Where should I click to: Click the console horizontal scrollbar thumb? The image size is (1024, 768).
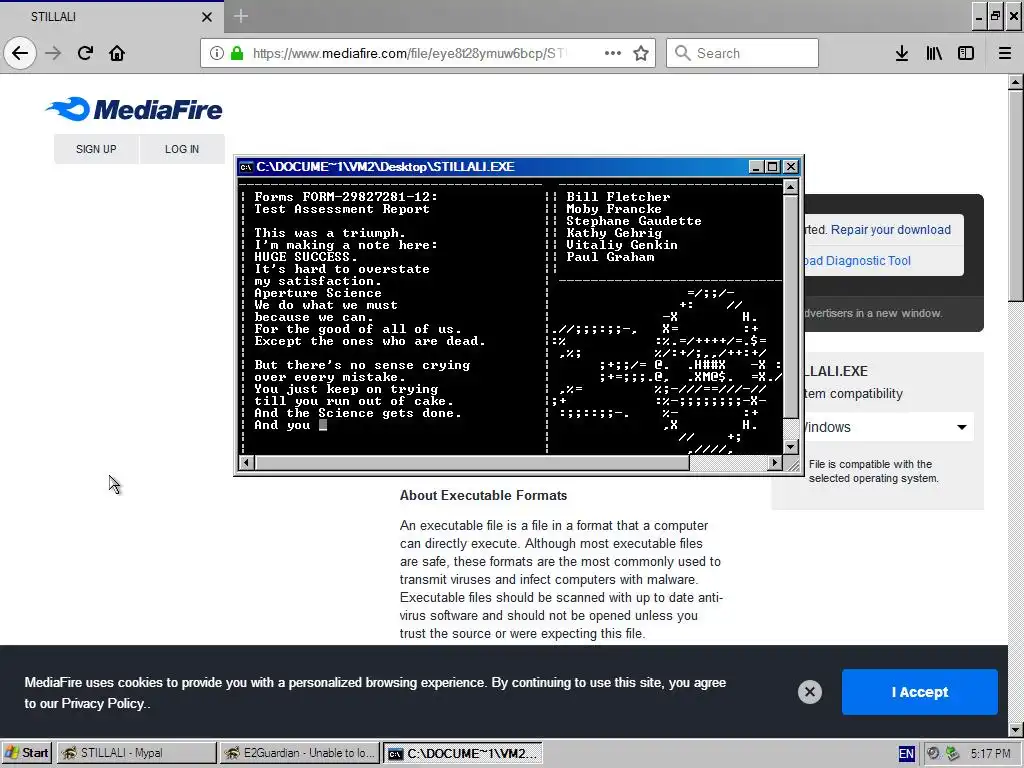pyautogui.click(x=472, y=463)
